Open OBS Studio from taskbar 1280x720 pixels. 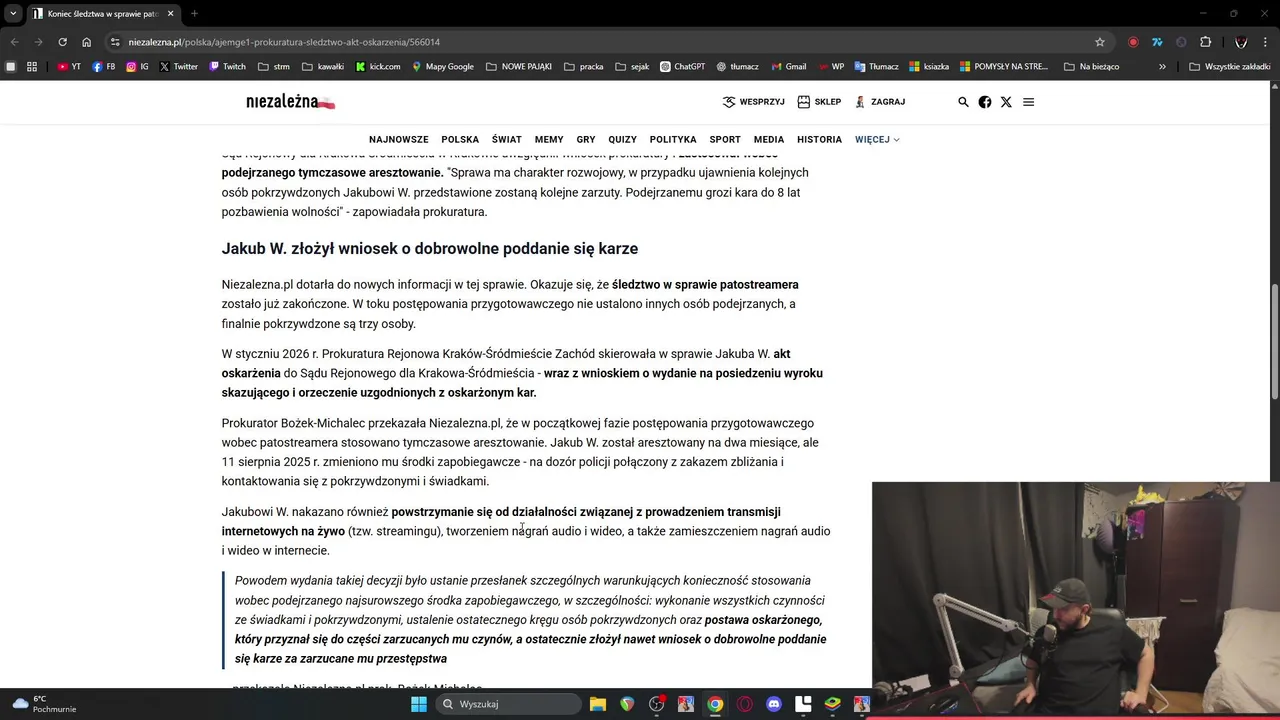[x=657, y=704]
